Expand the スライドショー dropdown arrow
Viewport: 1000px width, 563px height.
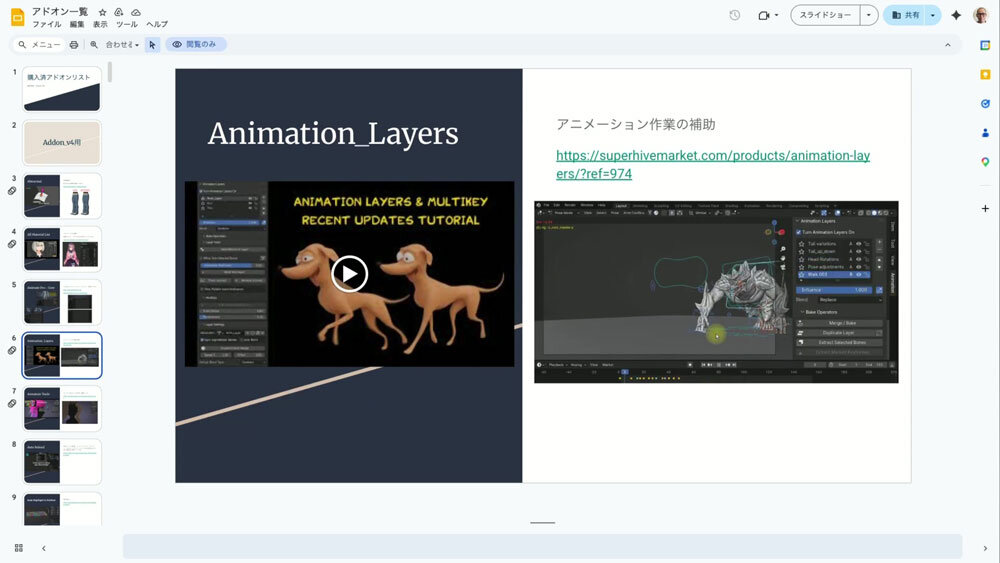868,15
